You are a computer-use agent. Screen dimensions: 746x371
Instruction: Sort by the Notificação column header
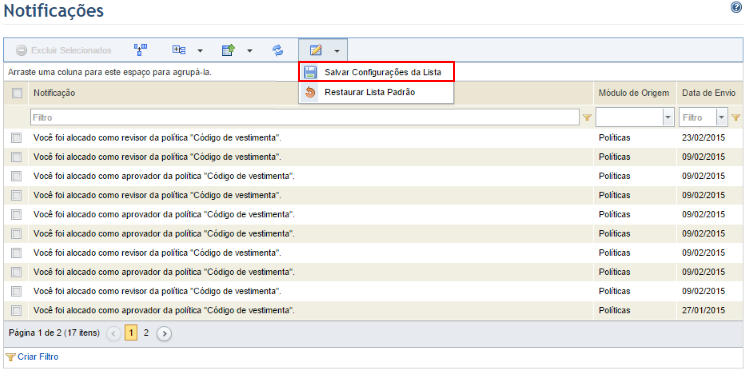[54, 93]
